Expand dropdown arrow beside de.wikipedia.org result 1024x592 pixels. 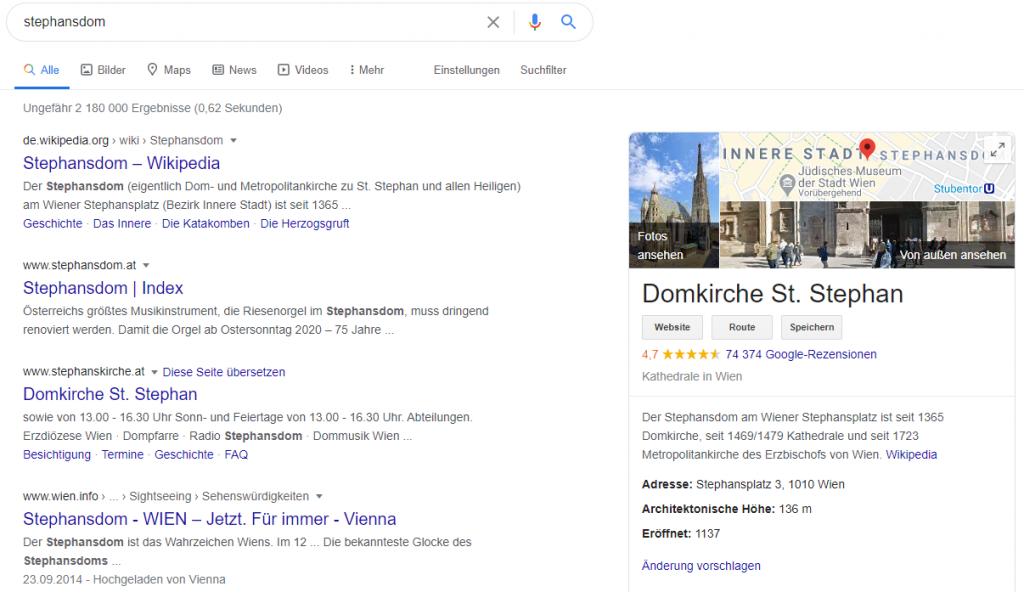[x=233, y=140]
